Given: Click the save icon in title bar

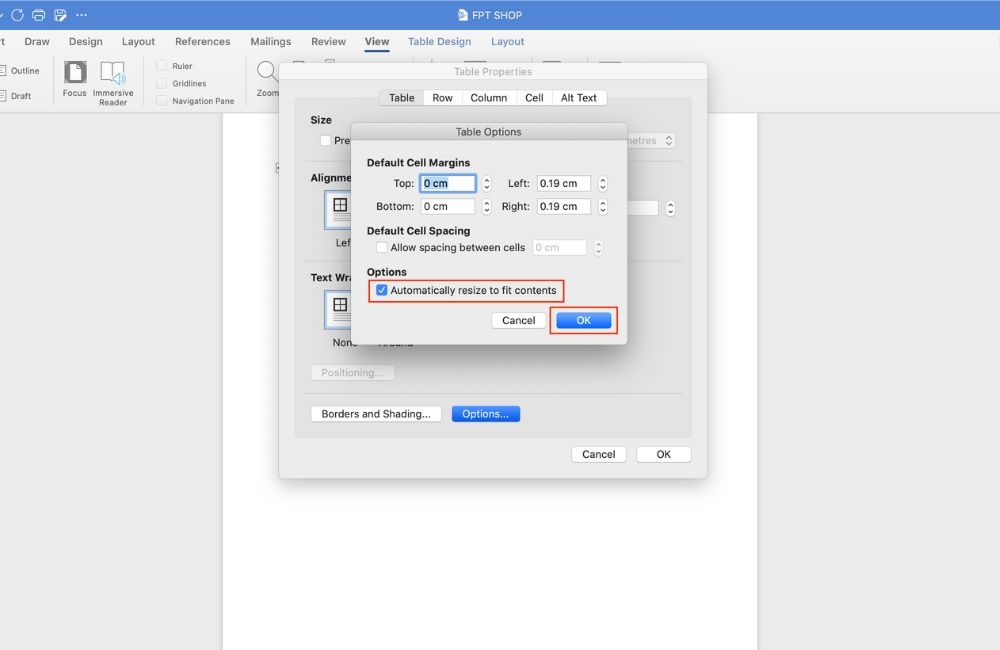Looking at the screenshot, I should point(60,15).
